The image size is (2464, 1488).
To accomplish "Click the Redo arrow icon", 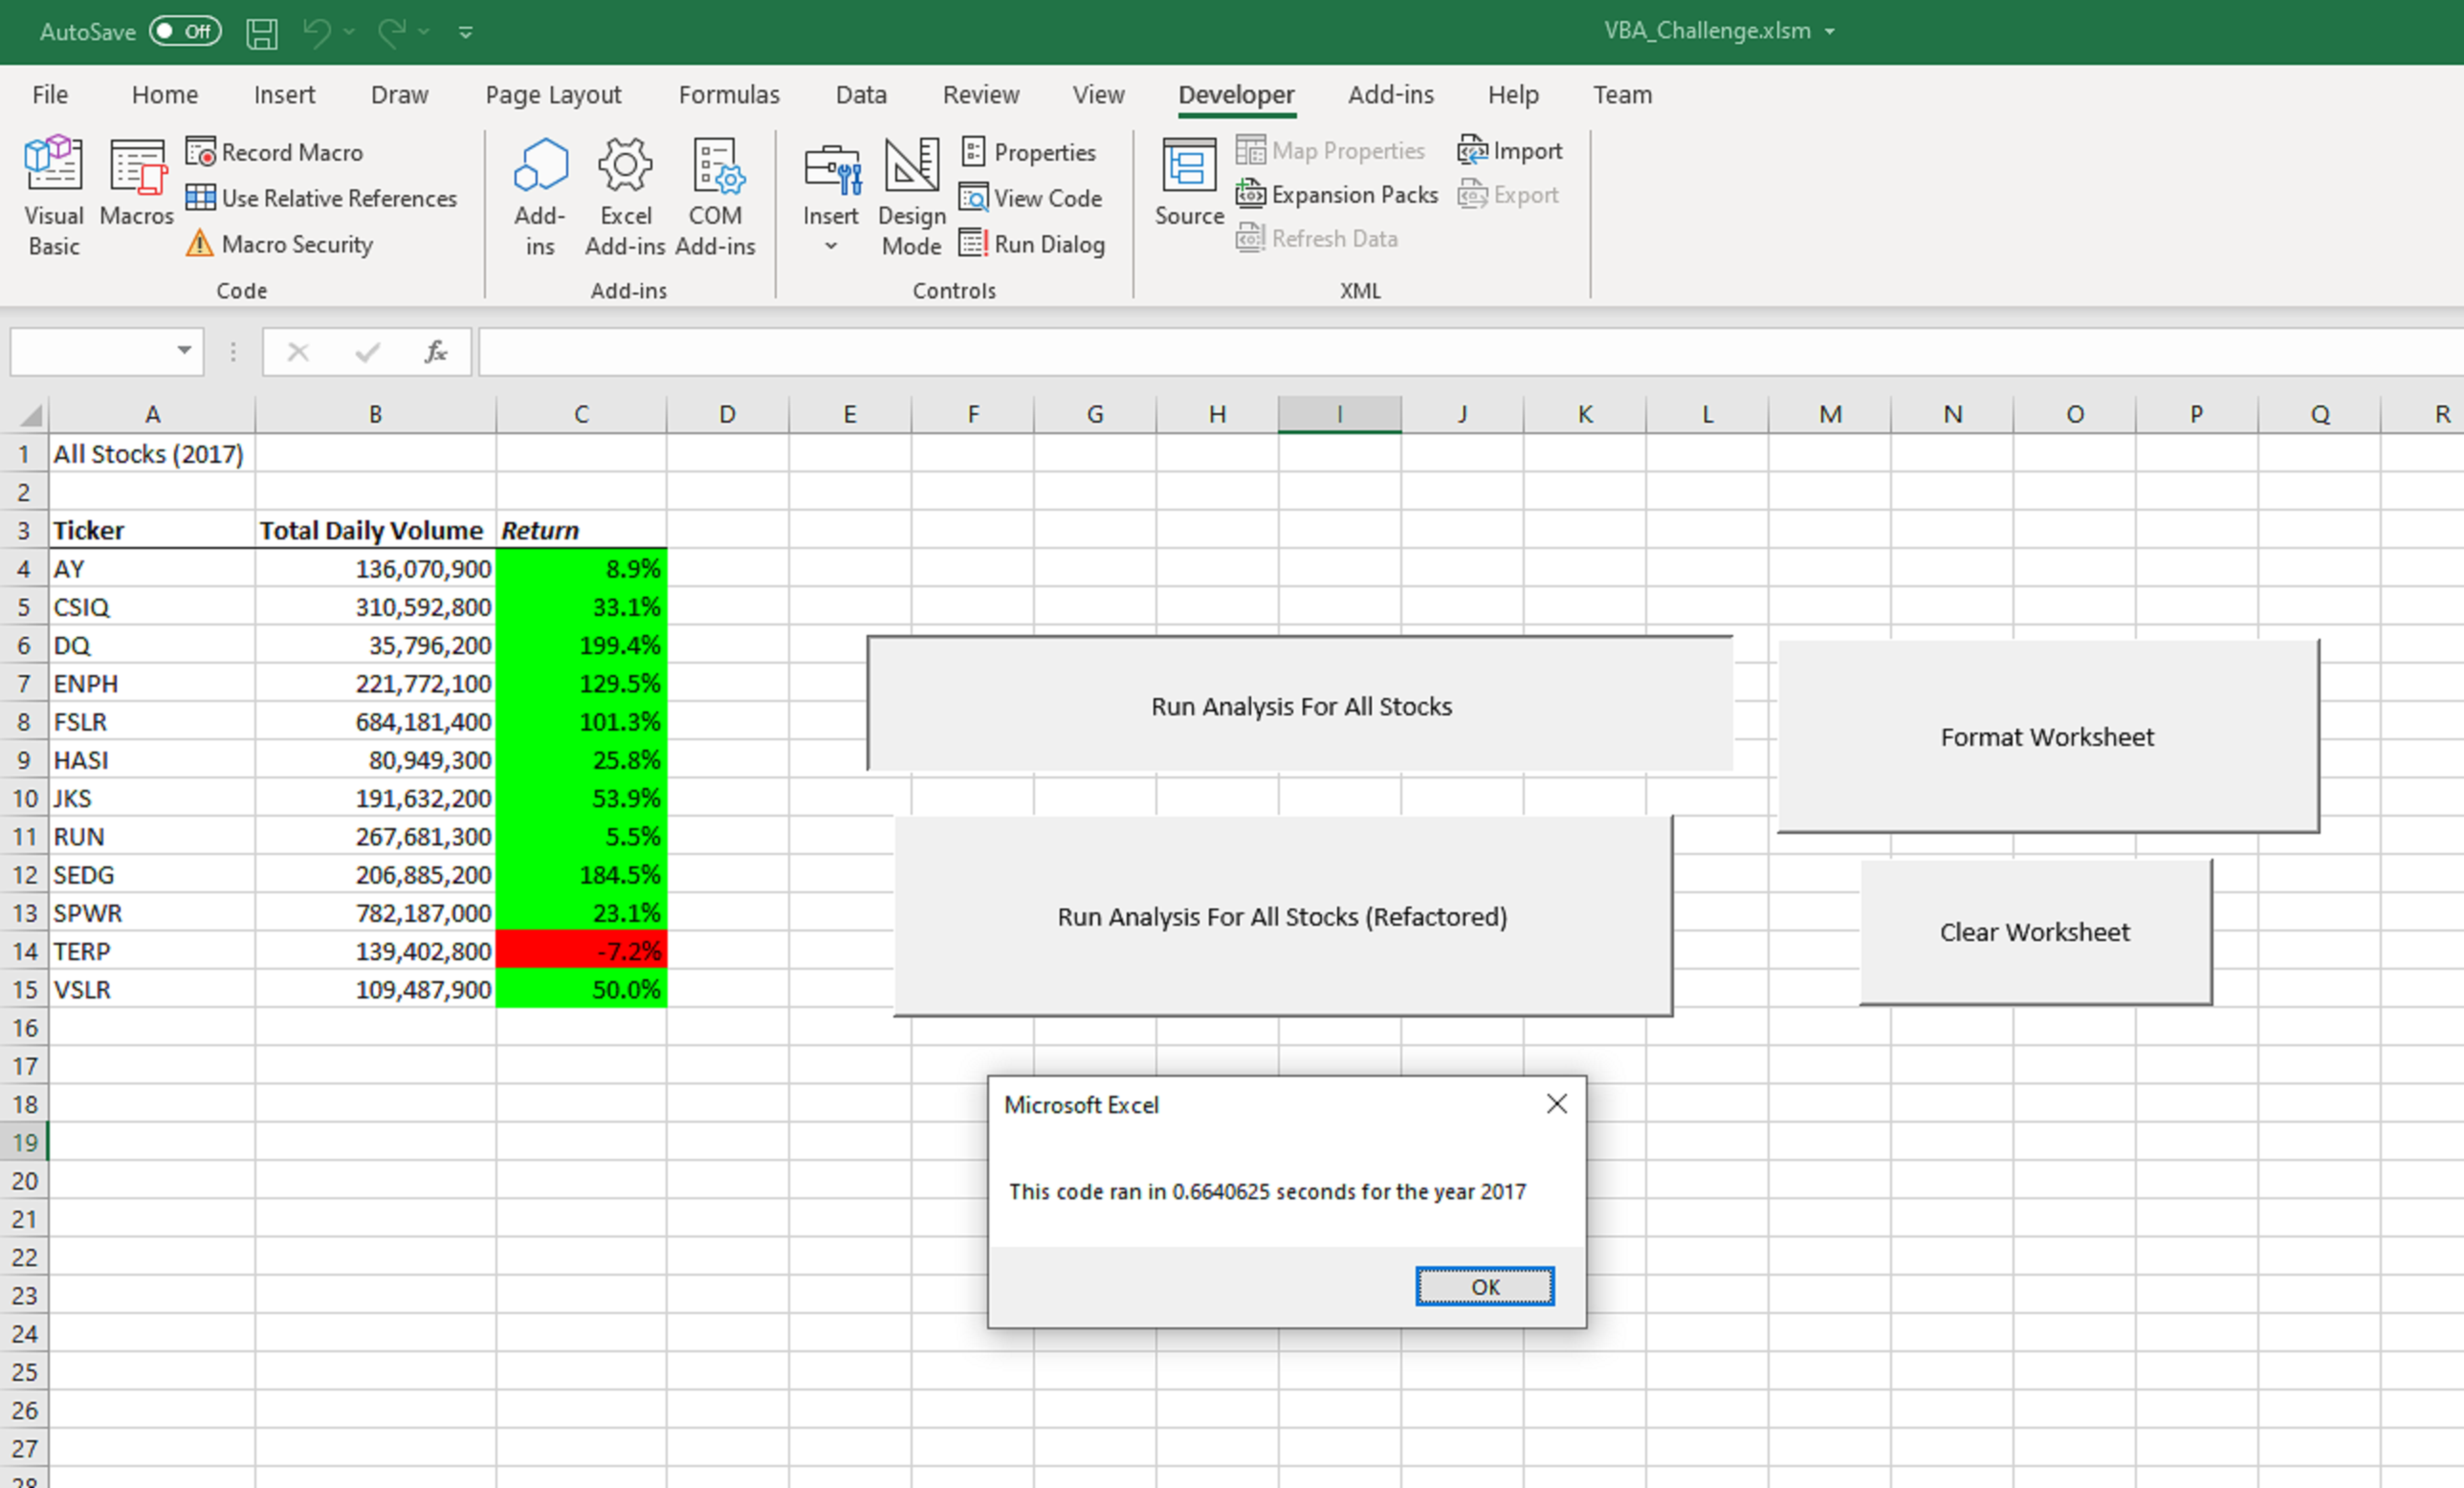I will [392, 32].
